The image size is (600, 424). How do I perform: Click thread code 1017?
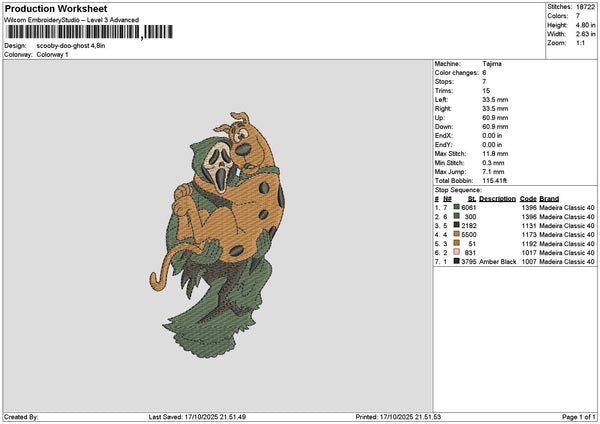point(529,253)
